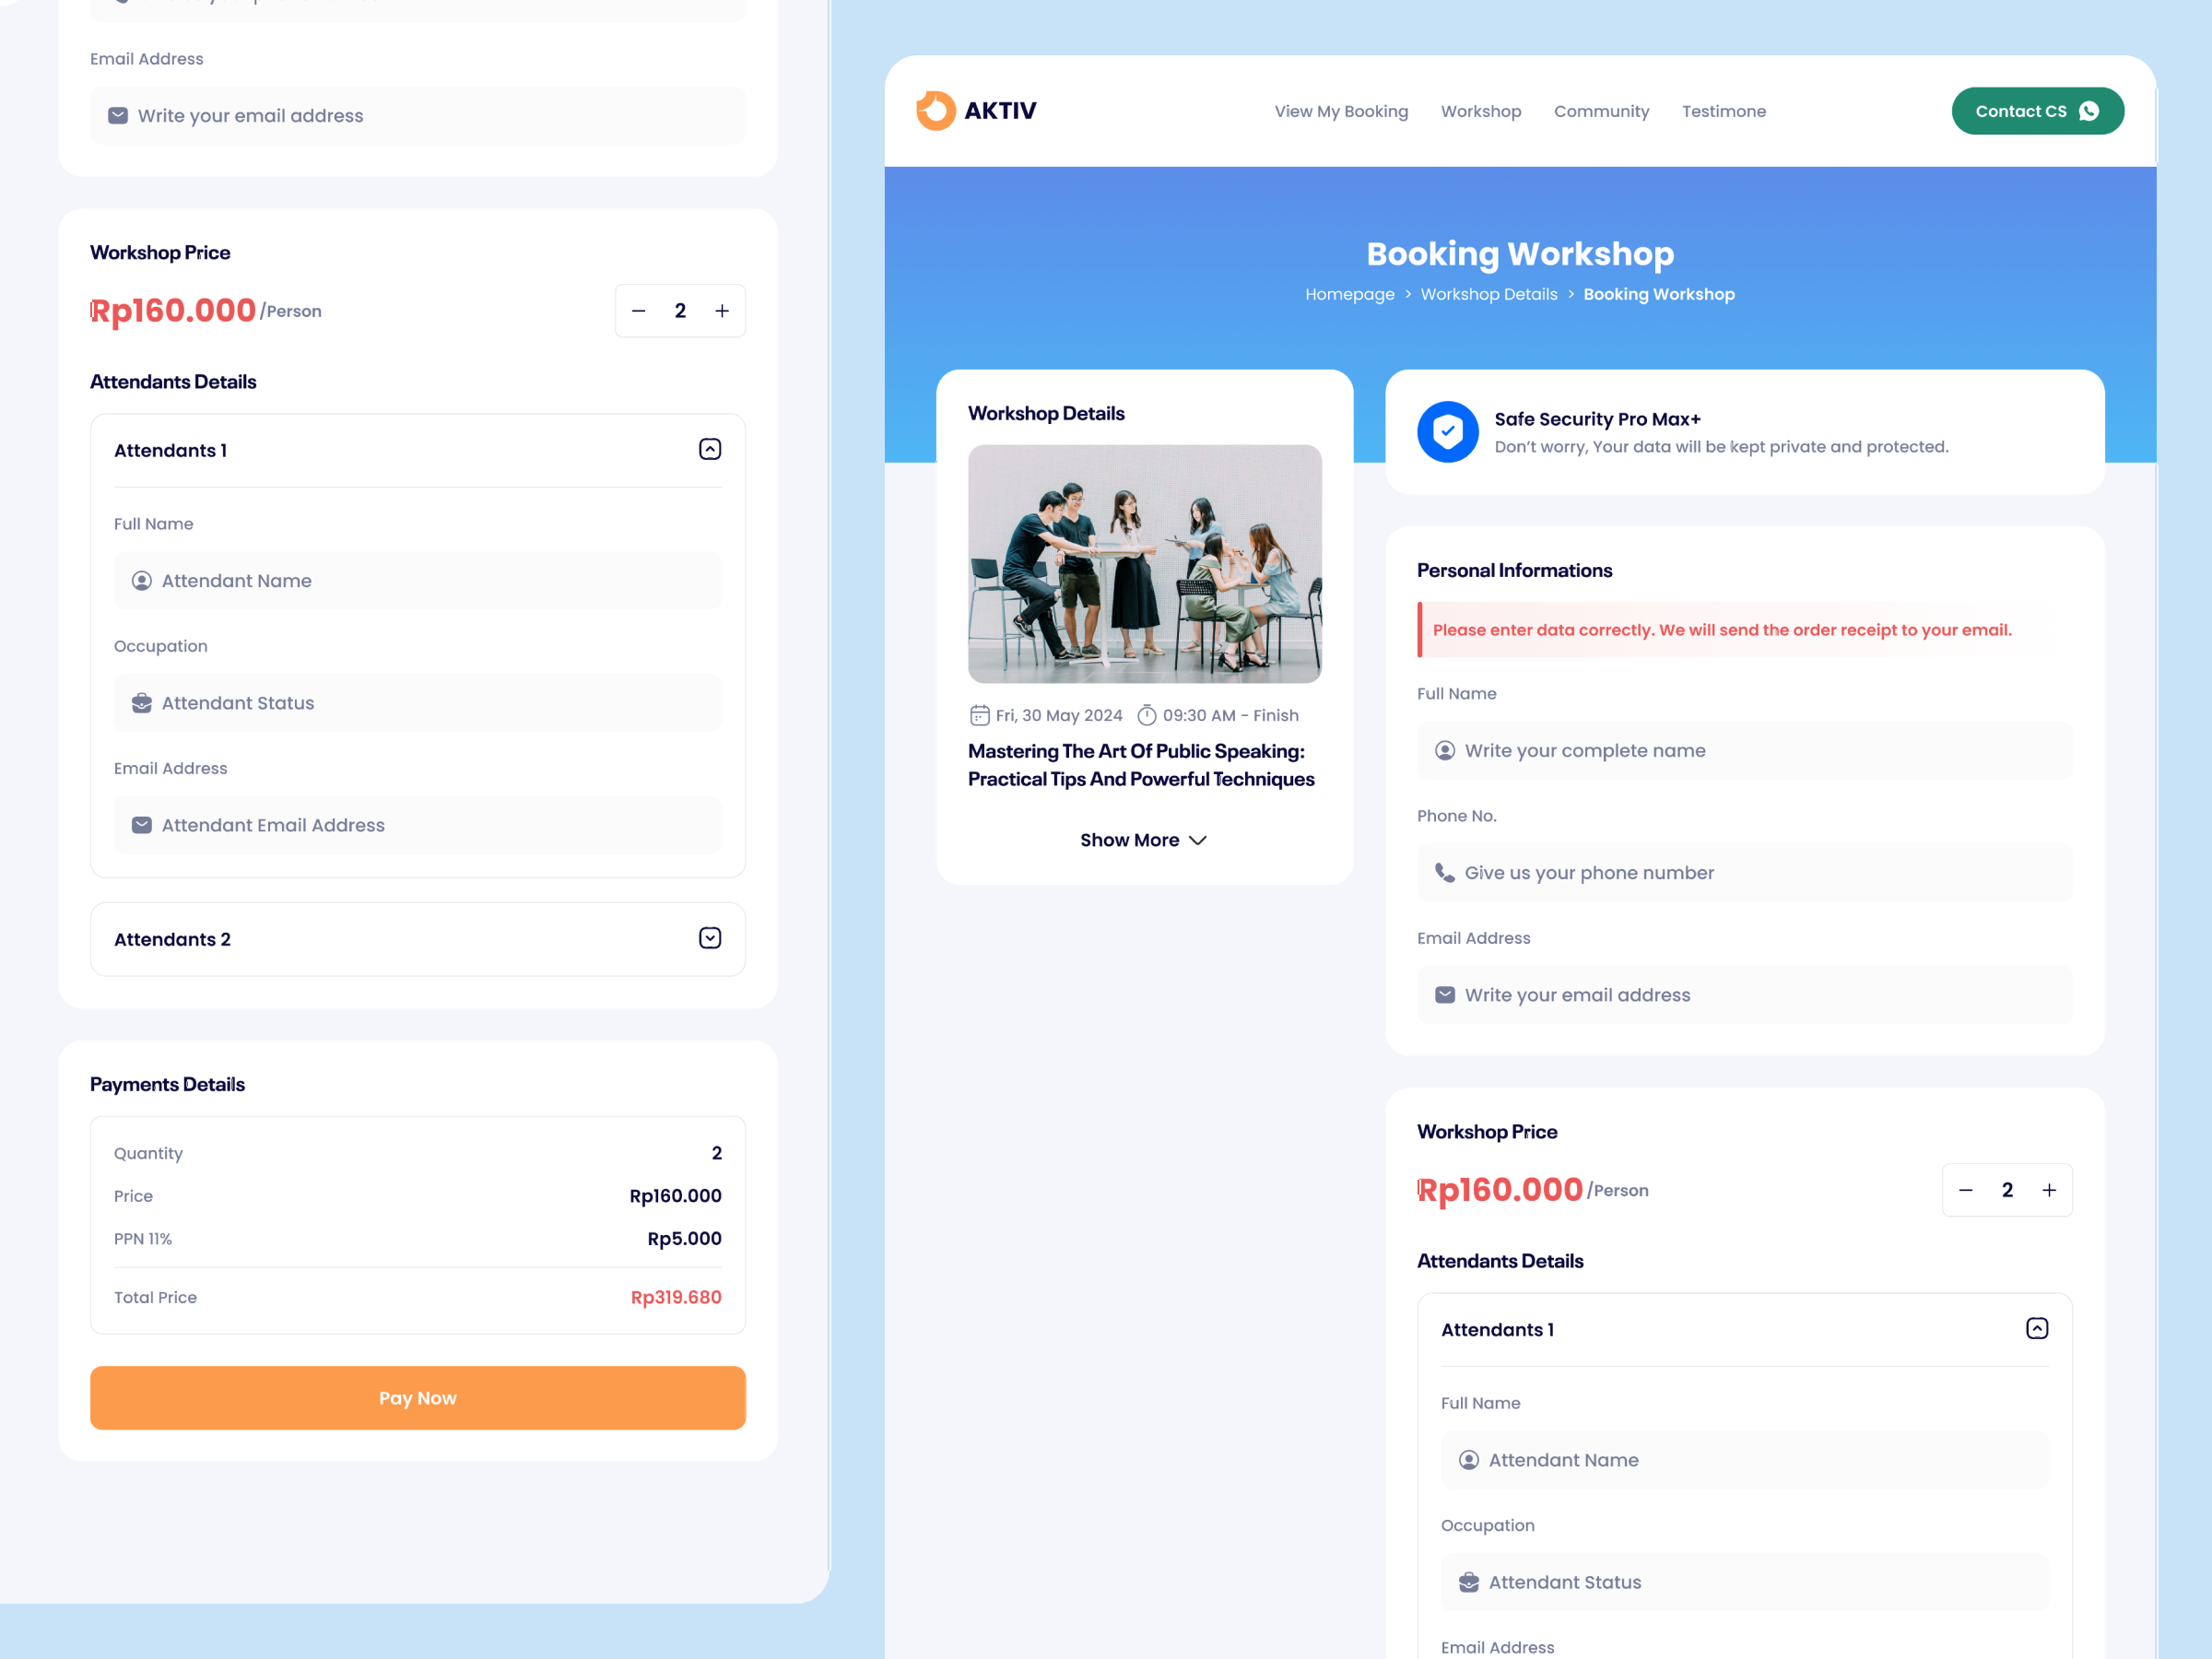This screenshot has width=2212, height=1659.
Task: Open View My Booking menu item
Action: [x=1341, y=111]
